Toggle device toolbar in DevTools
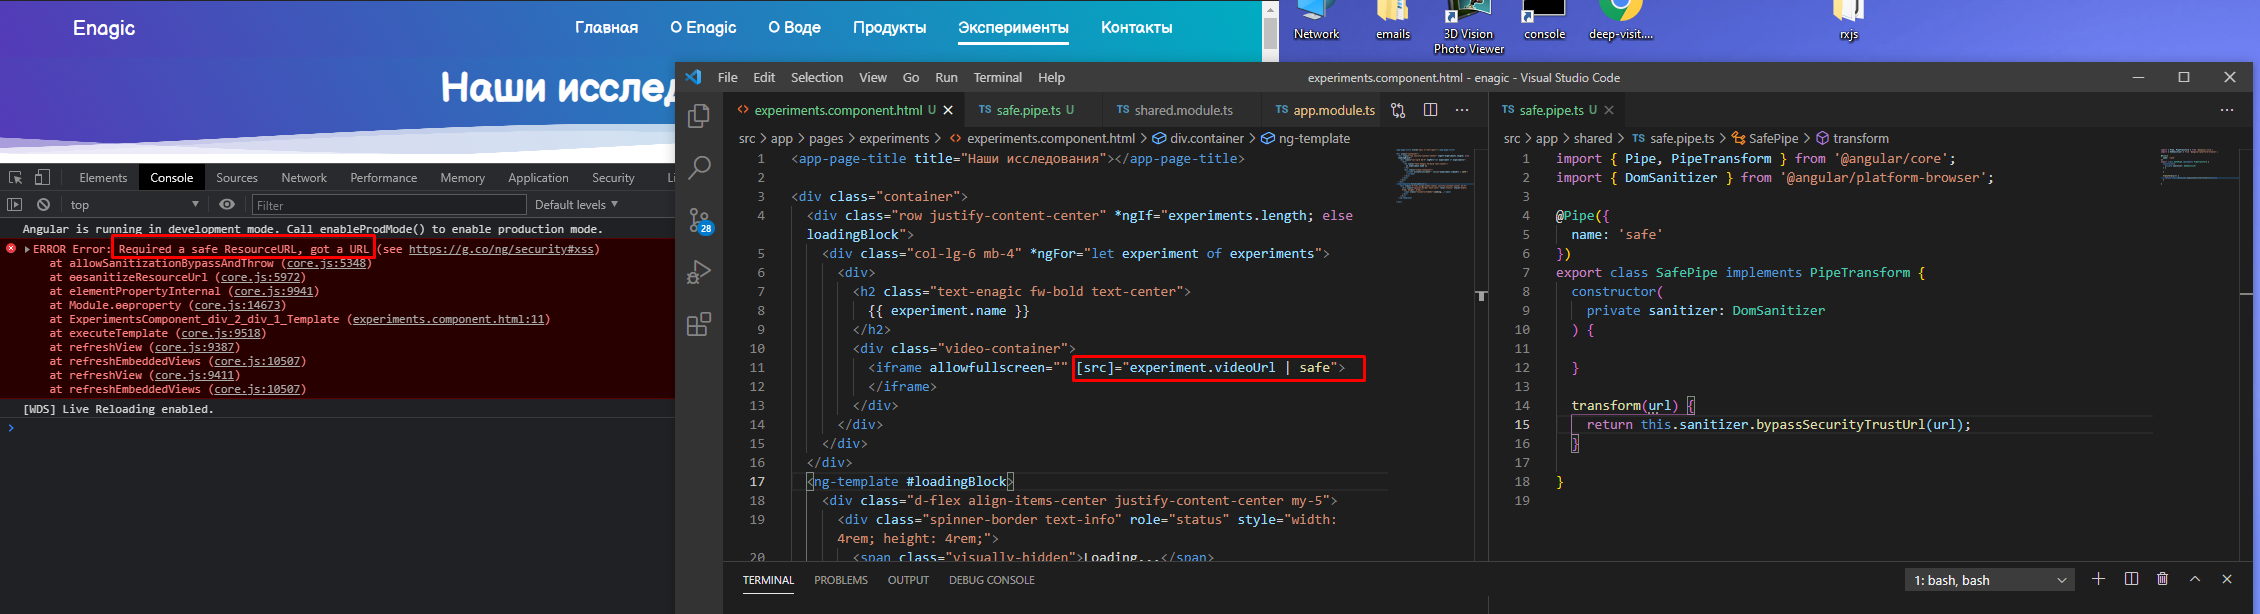 pyautogui.click(x=42, y=177)
